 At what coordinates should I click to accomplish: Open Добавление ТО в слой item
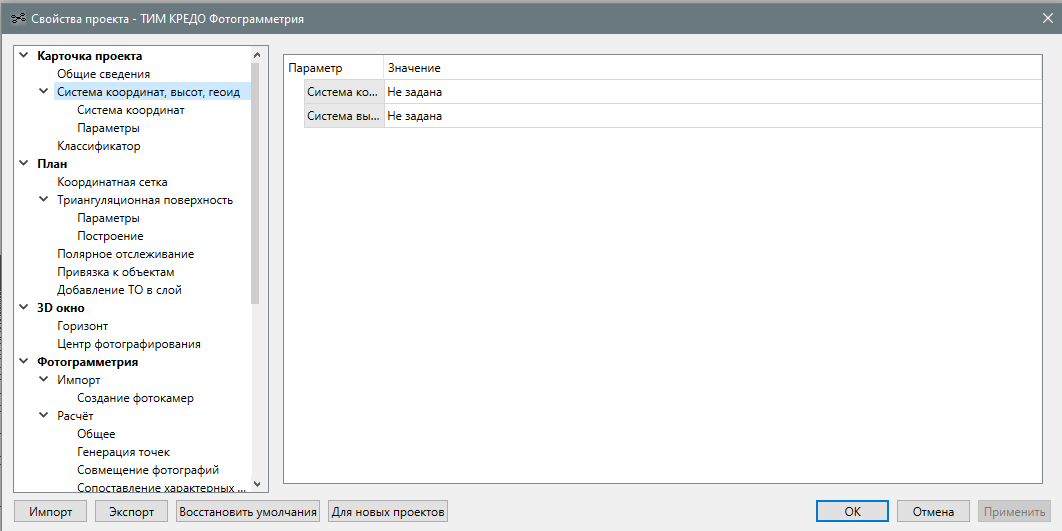tap(119, 290)
